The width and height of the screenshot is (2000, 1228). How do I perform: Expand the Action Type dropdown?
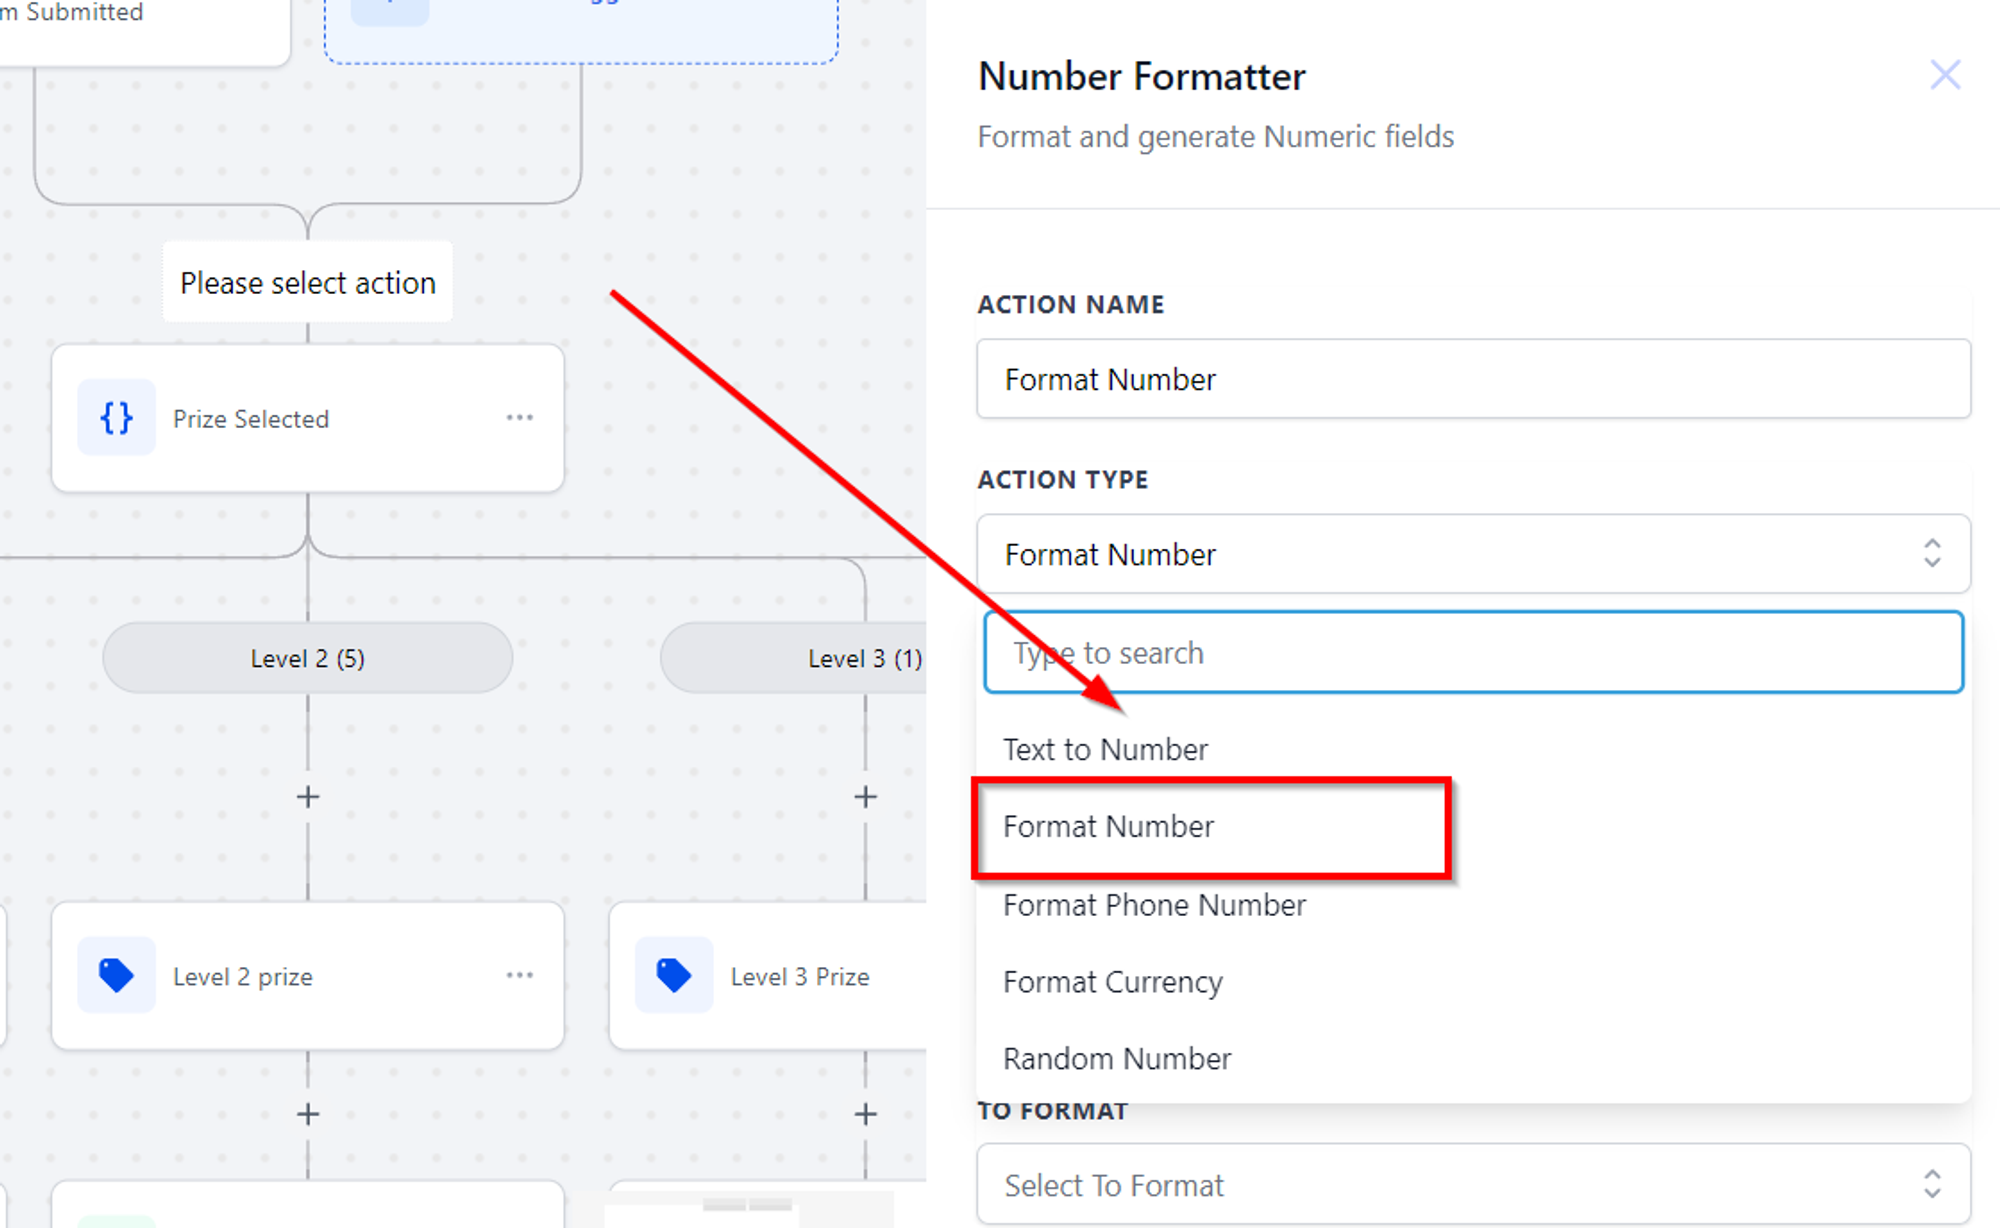point(1473,554)
